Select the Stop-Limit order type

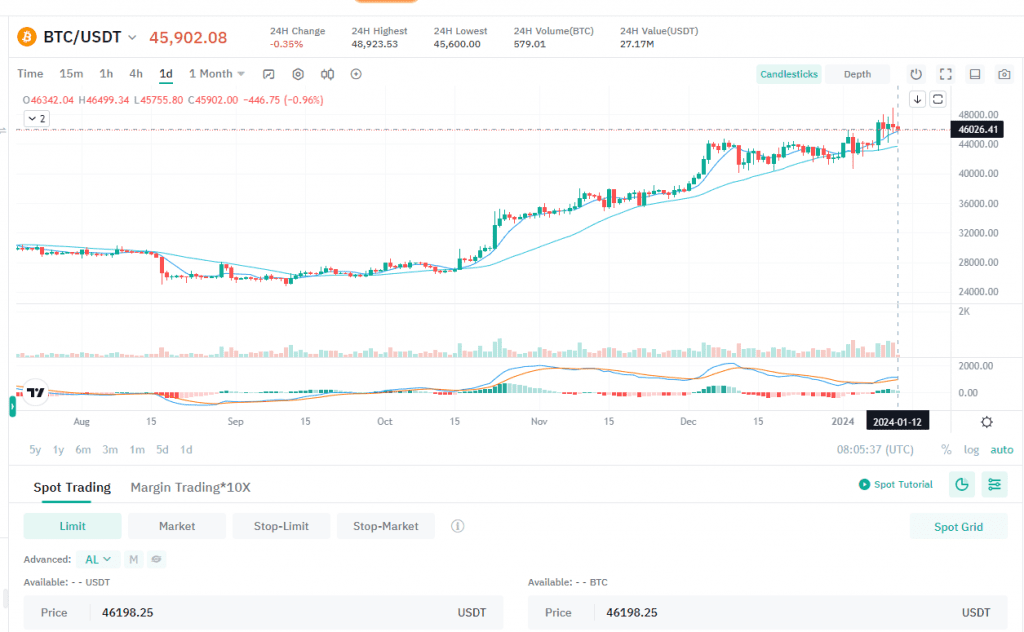coord(280,526)
